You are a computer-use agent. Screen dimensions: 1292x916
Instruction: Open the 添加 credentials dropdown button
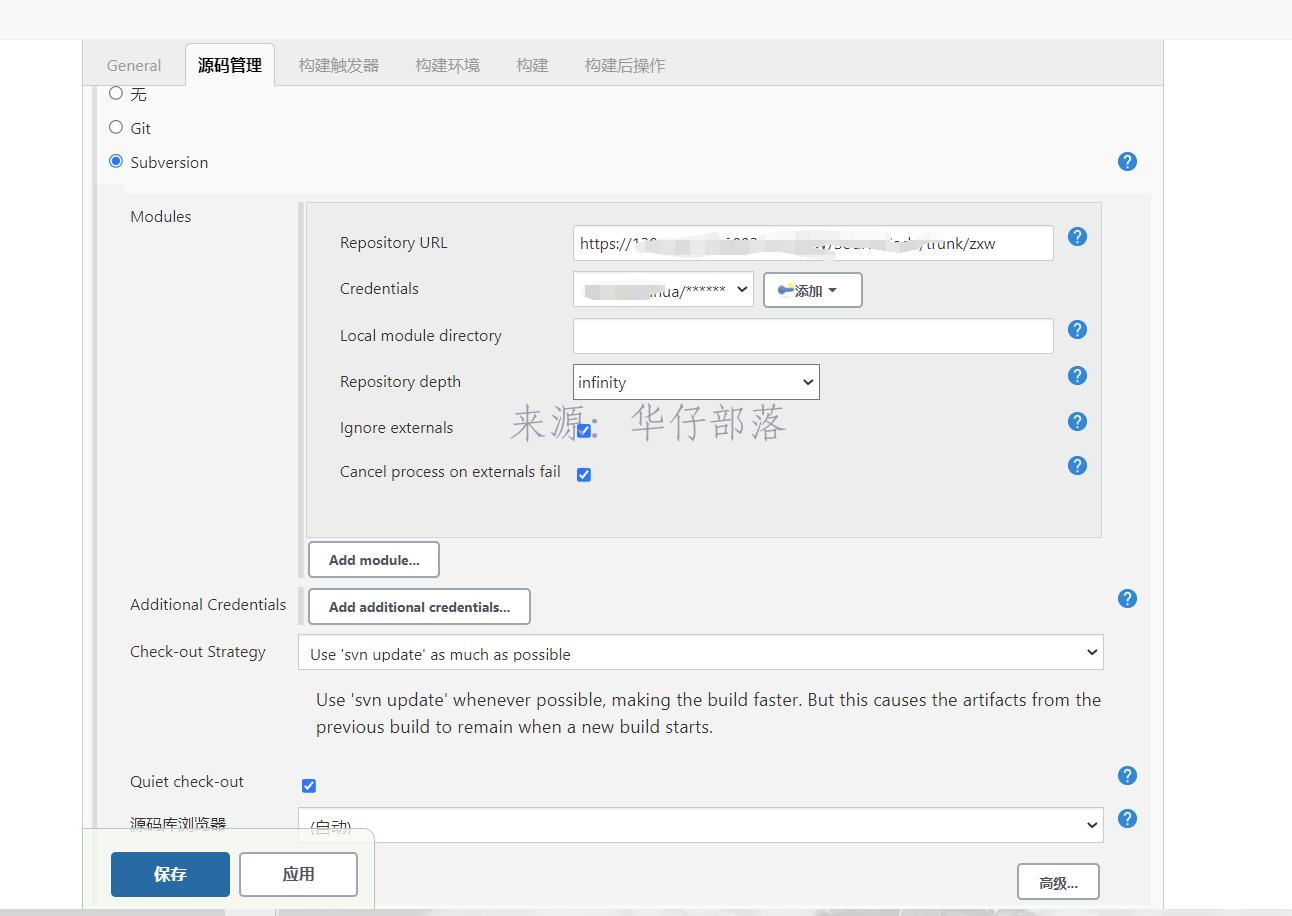(x=813, y=290)
